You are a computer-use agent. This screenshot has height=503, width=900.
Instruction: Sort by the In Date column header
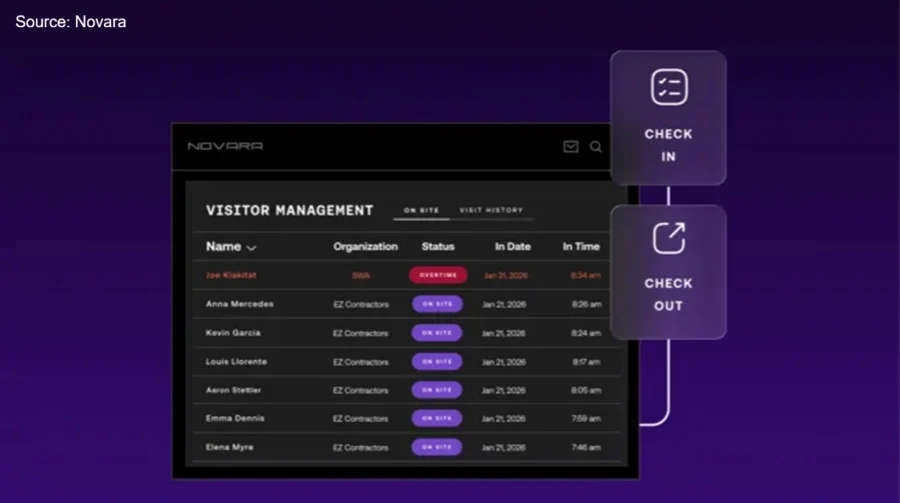coord(513,246)
